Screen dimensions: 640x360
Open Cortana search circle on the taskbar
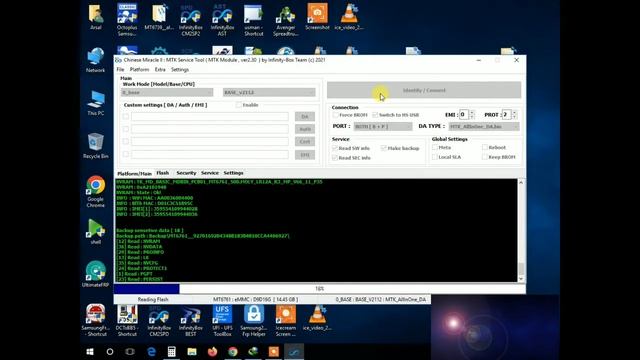coord(110,351)
